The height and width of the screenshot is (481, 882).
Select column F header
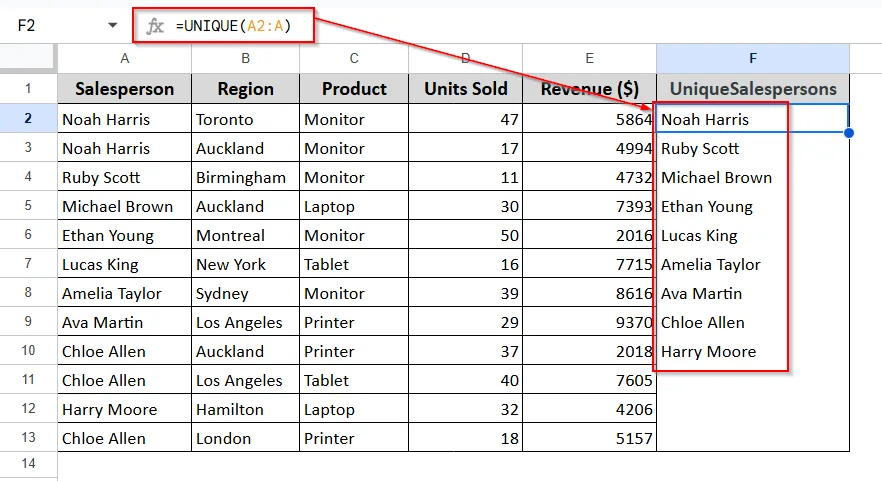(753, 59)
